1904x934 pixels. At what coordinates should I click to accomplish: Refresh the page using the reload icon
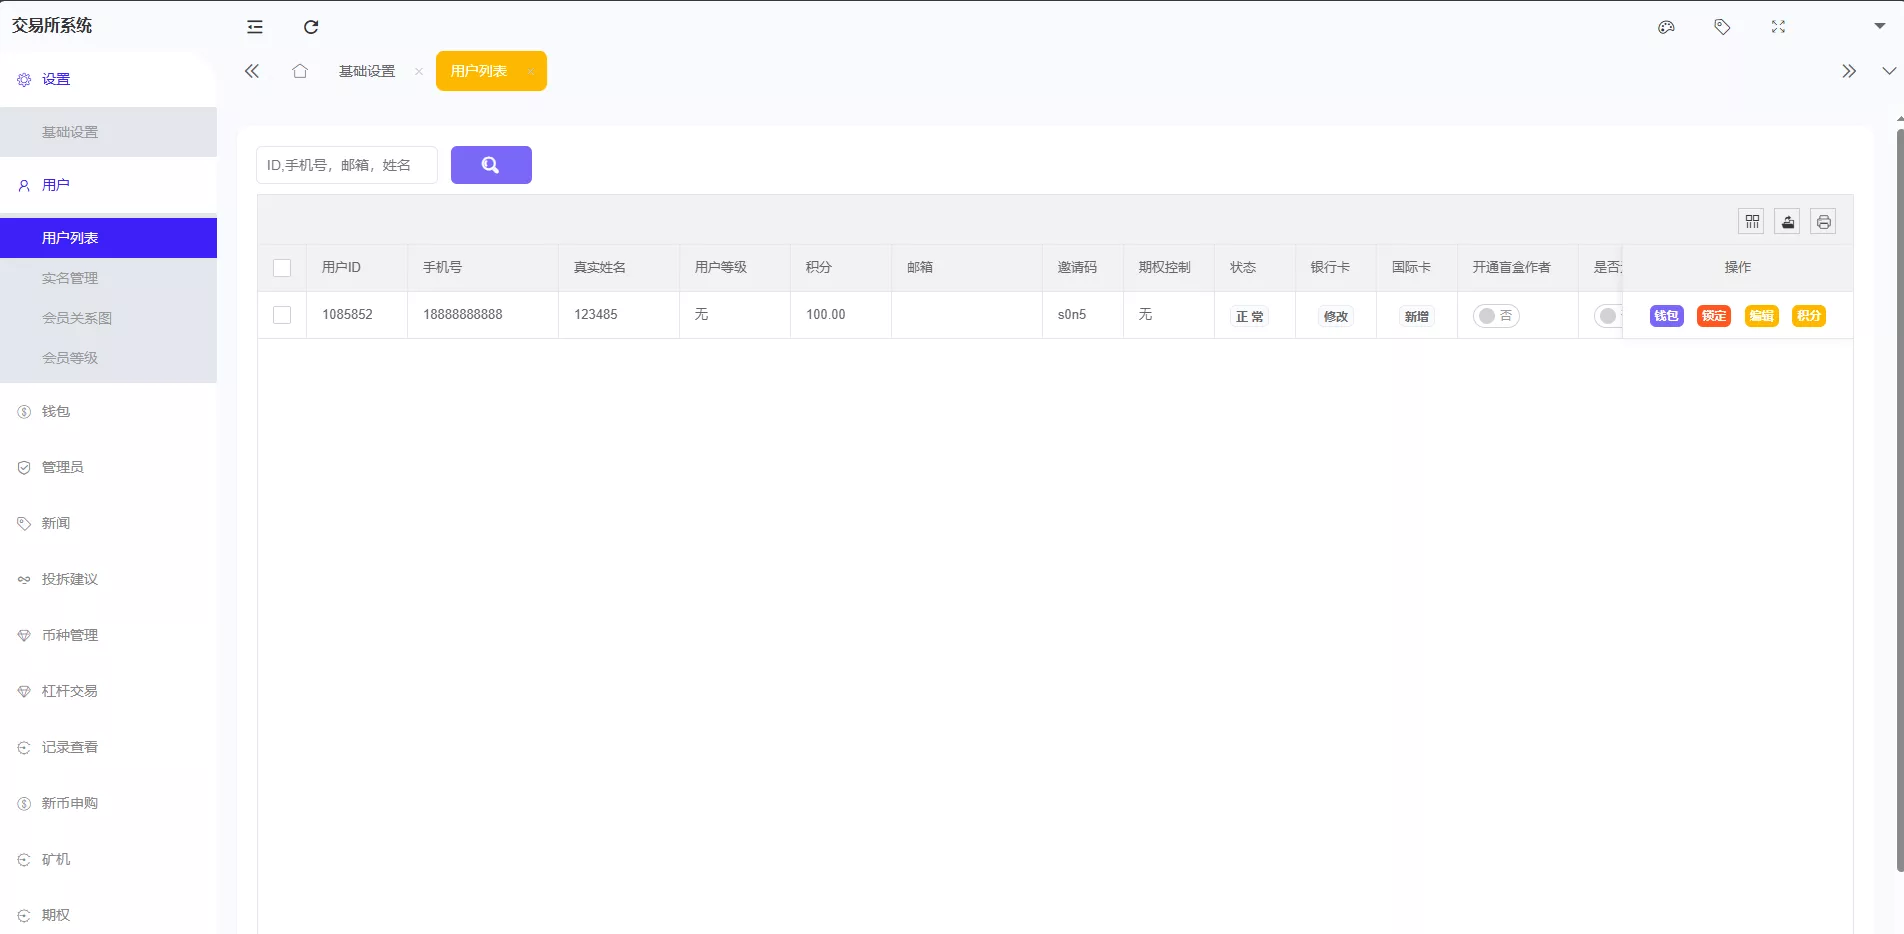point(311,27)
